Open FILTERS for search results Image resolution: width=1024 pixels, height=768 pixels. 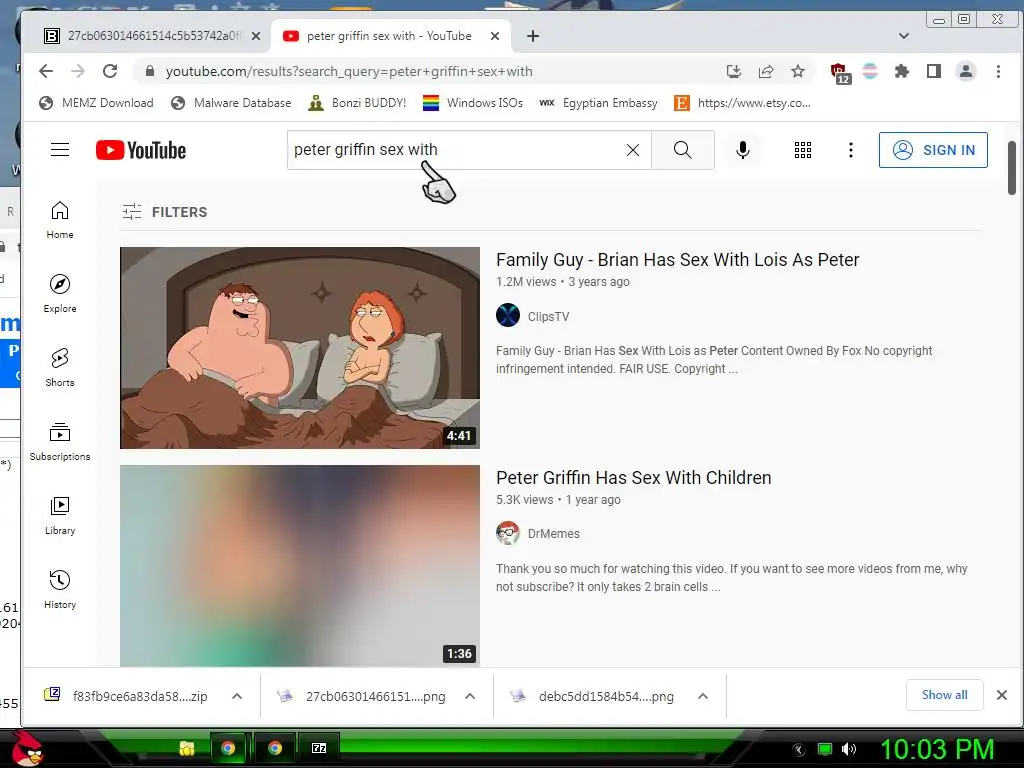pyautogui.click(x=165, y=212)
